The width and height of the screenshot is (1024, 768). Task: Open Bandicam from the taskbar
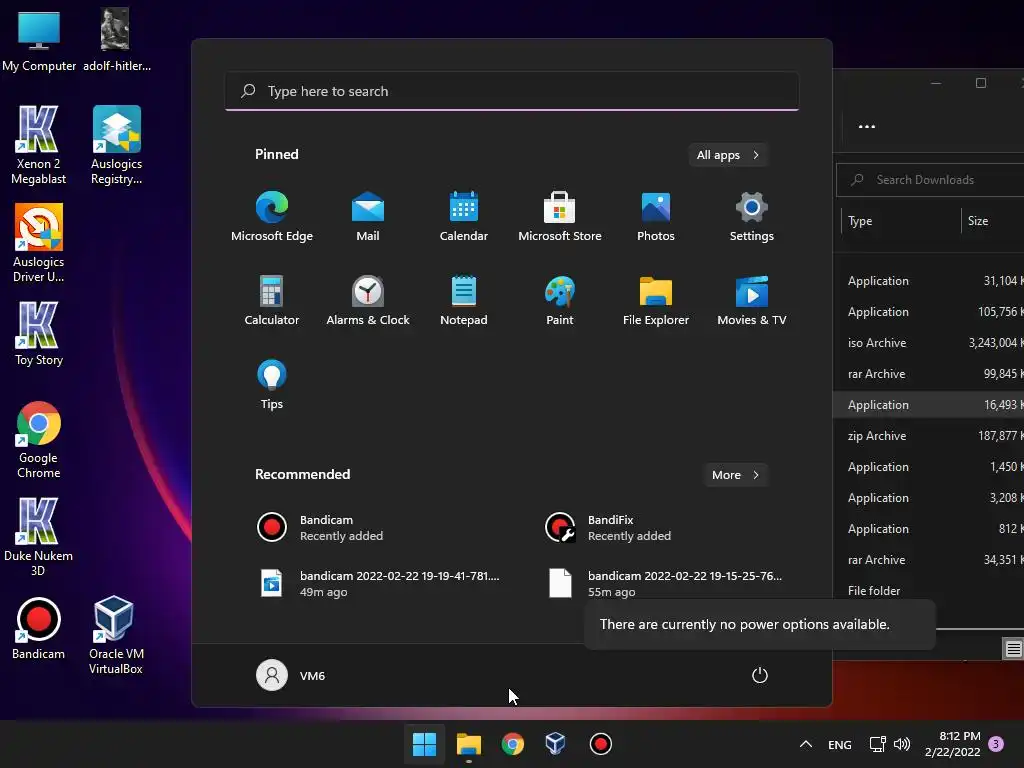click(x=600, y=744)
